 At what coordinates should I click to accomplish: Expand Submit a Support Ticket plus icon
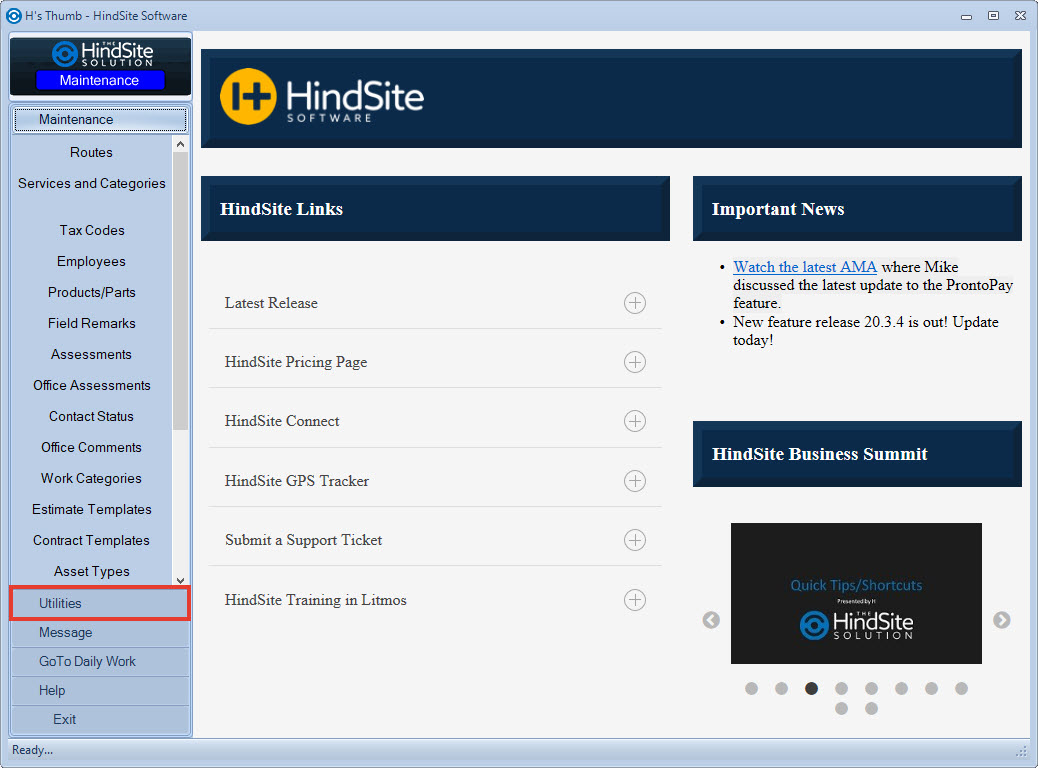tap(635, 540)
